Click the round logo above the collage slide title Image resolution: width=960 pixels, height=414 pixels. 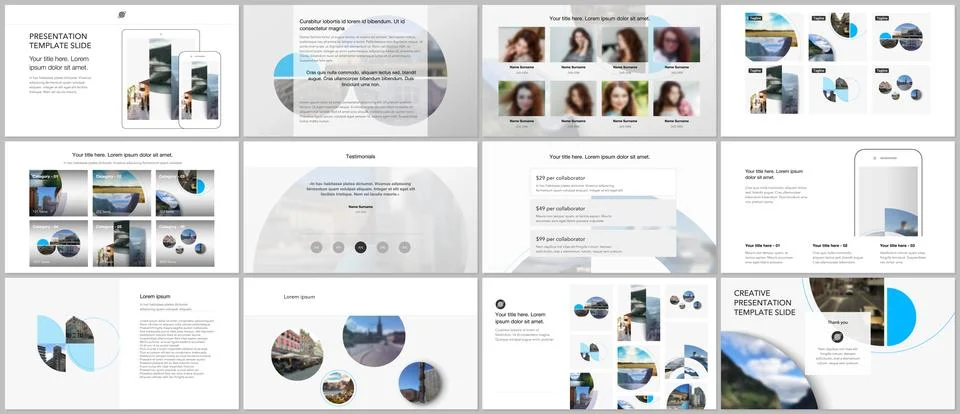[500, 304]
